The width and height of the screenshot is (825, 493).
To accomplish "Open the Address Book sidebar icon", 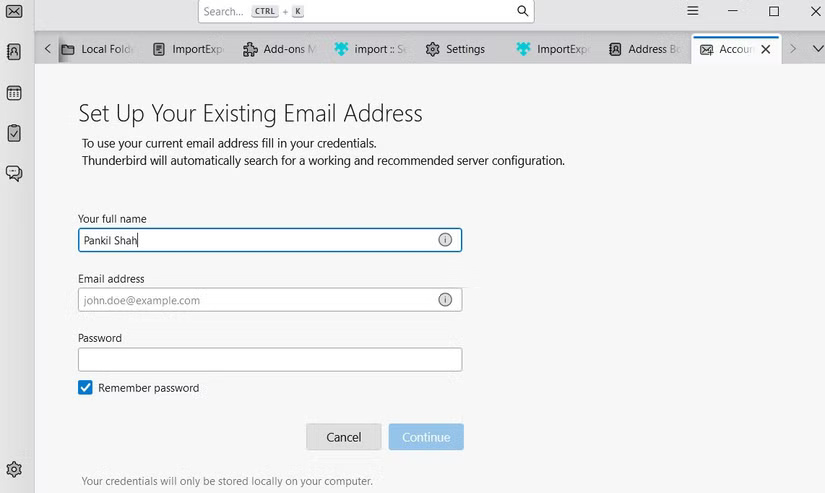I will [14, 52].
